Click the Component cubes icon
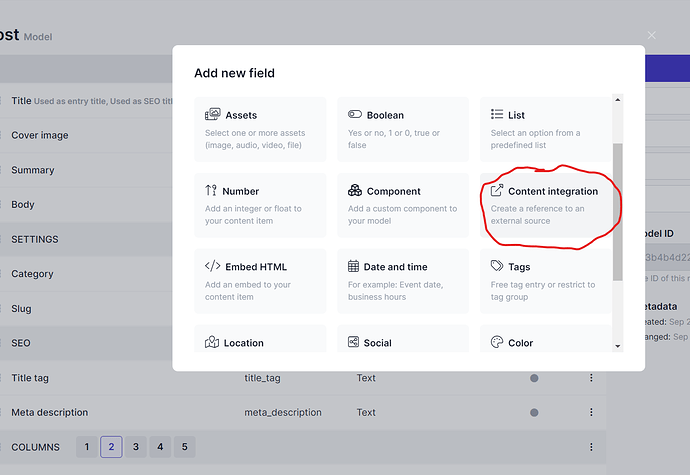 point(355,190)
